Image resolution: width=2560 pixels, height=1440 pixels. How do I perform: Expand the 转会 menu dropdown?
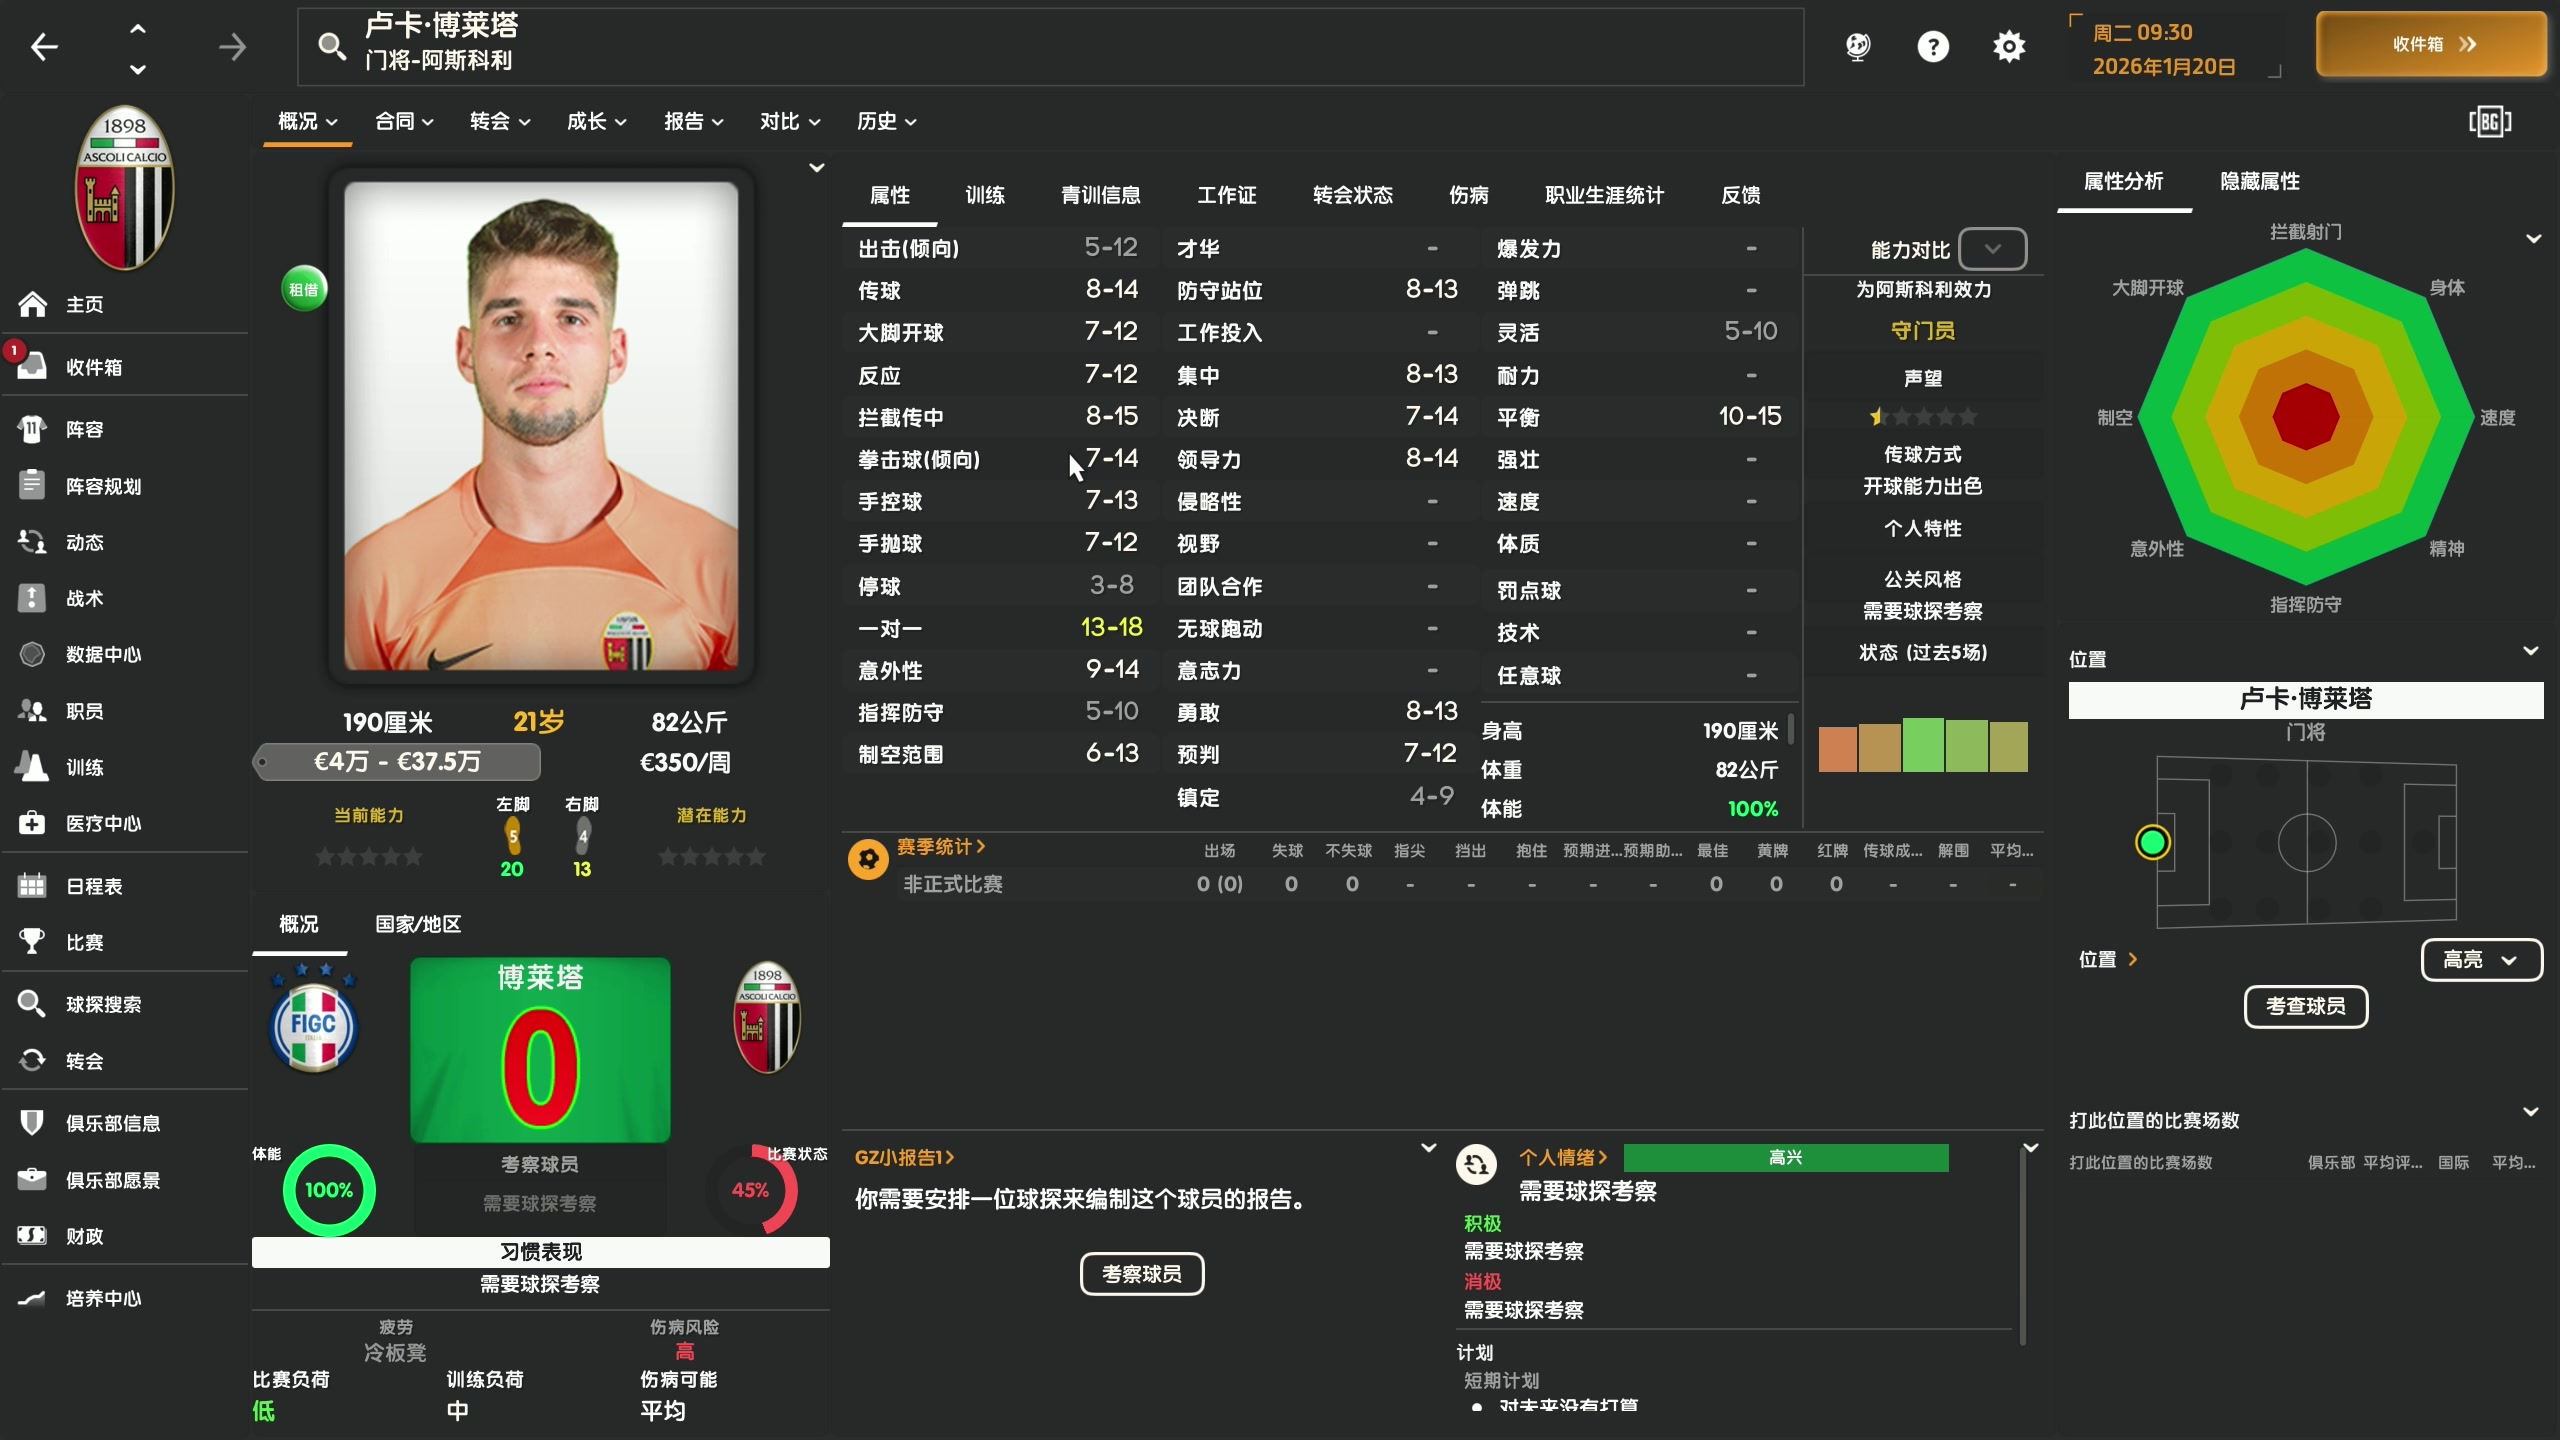pyautogui.click(x=500, y=121)
